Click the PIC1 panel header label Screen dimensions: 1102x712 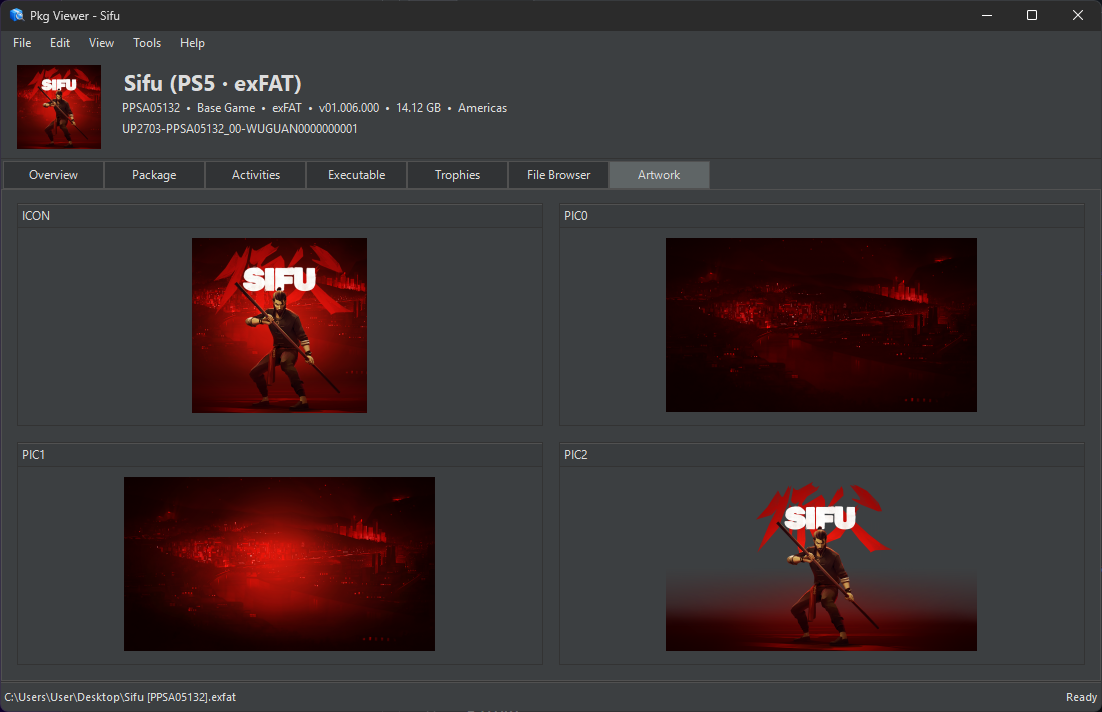33,455
